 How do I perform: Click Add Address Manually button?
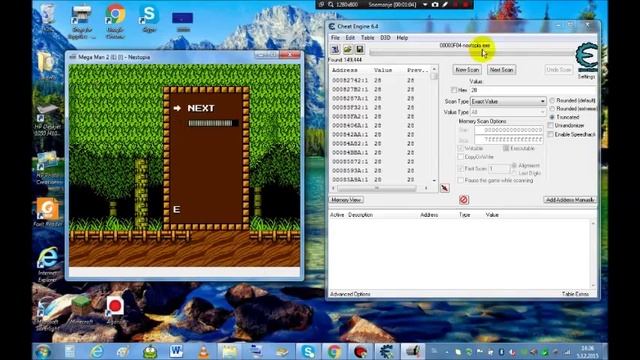click(x=570, y=200)
